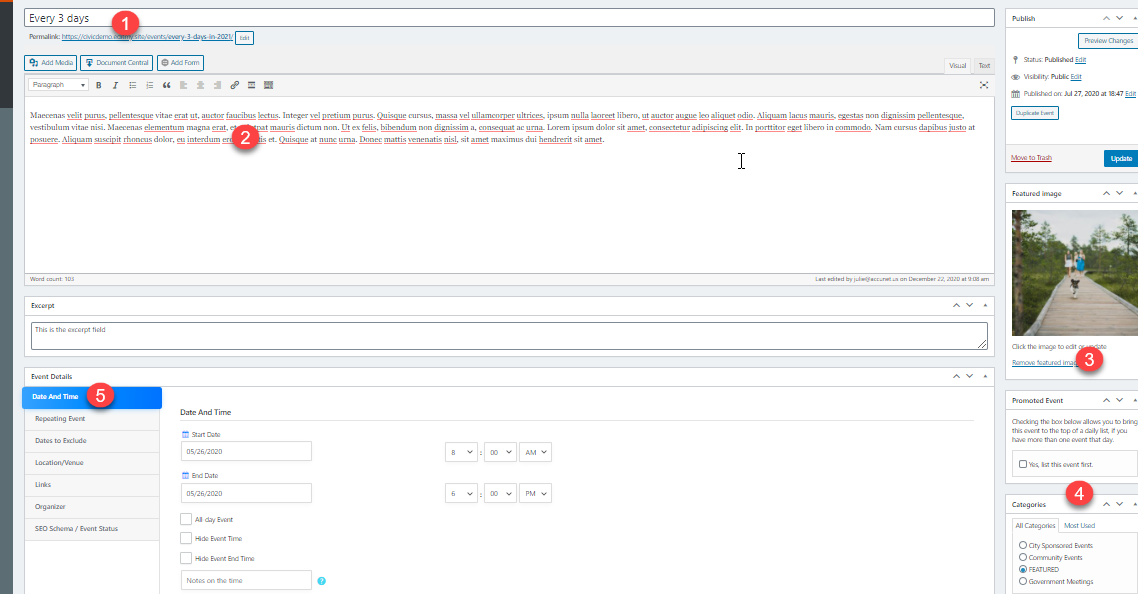Image resolution: width=1138 pixels, height=594 pixels.
Task: Collapse the Excerpt panel
Action: [985, 305]
